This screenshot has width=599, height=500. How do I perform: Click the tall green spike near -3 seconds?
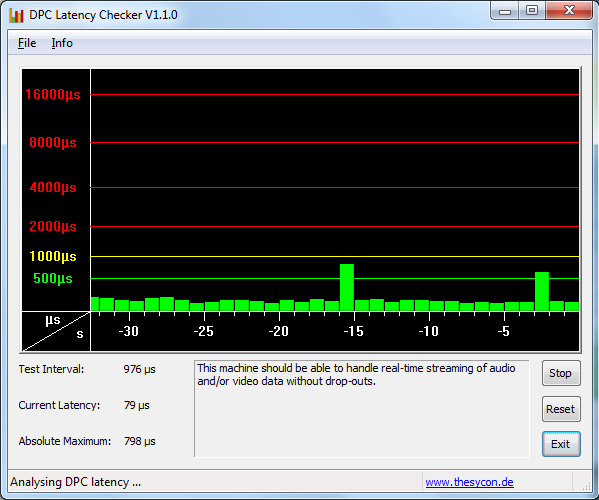(x=542, y=291)
